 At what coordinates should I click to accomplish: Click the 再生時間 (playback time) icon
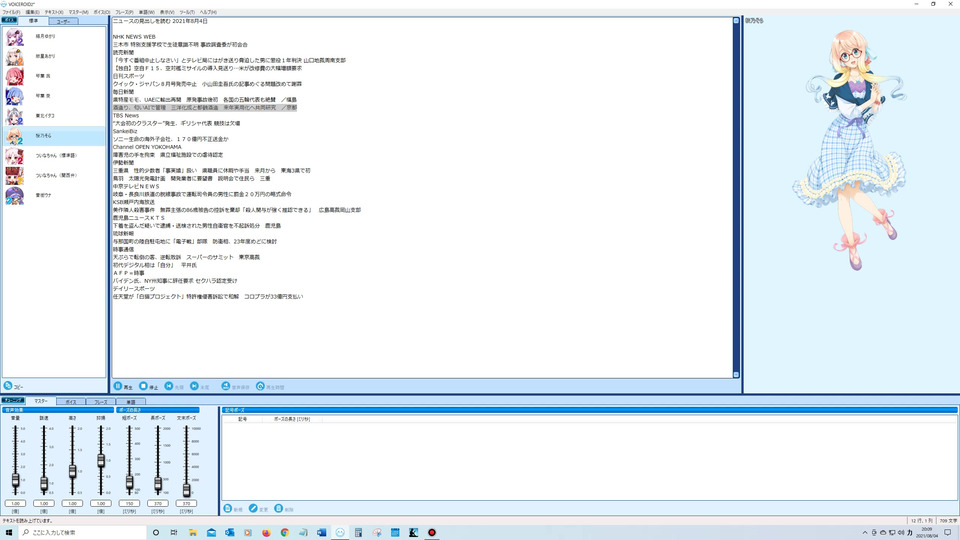tap(260, 386)
